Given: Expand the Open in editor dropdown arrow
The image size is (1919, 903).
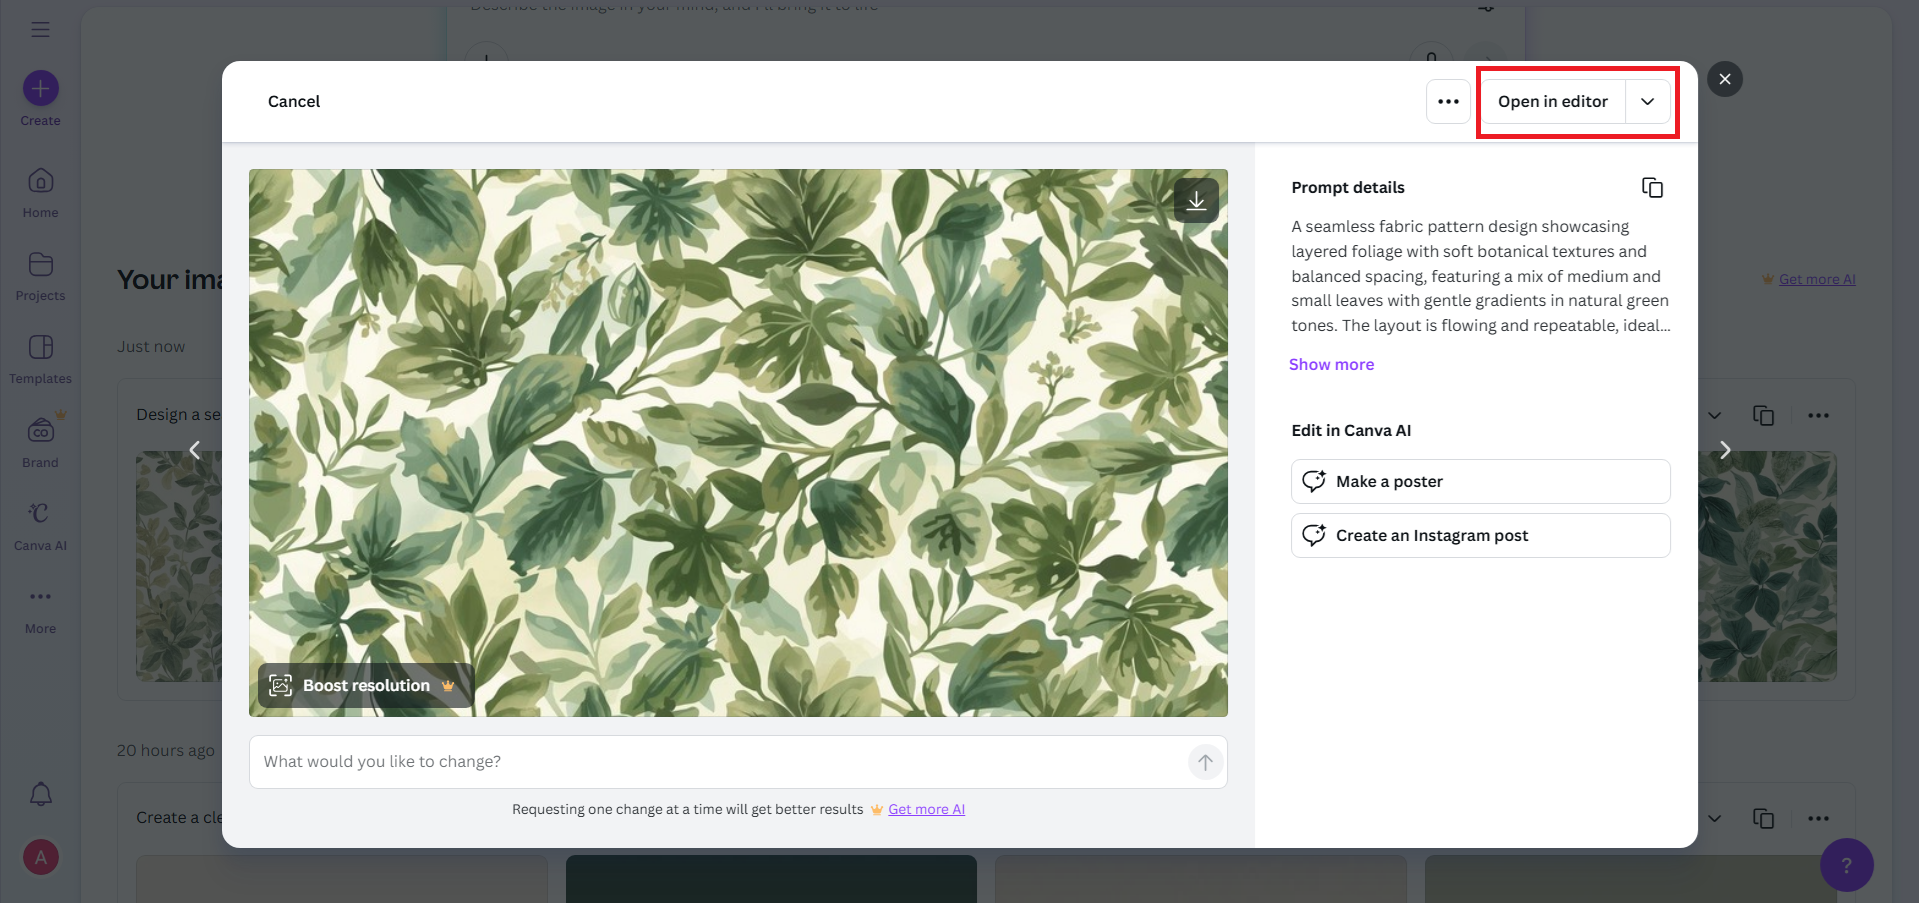Looking at the screenshot, I should 1647,102.
